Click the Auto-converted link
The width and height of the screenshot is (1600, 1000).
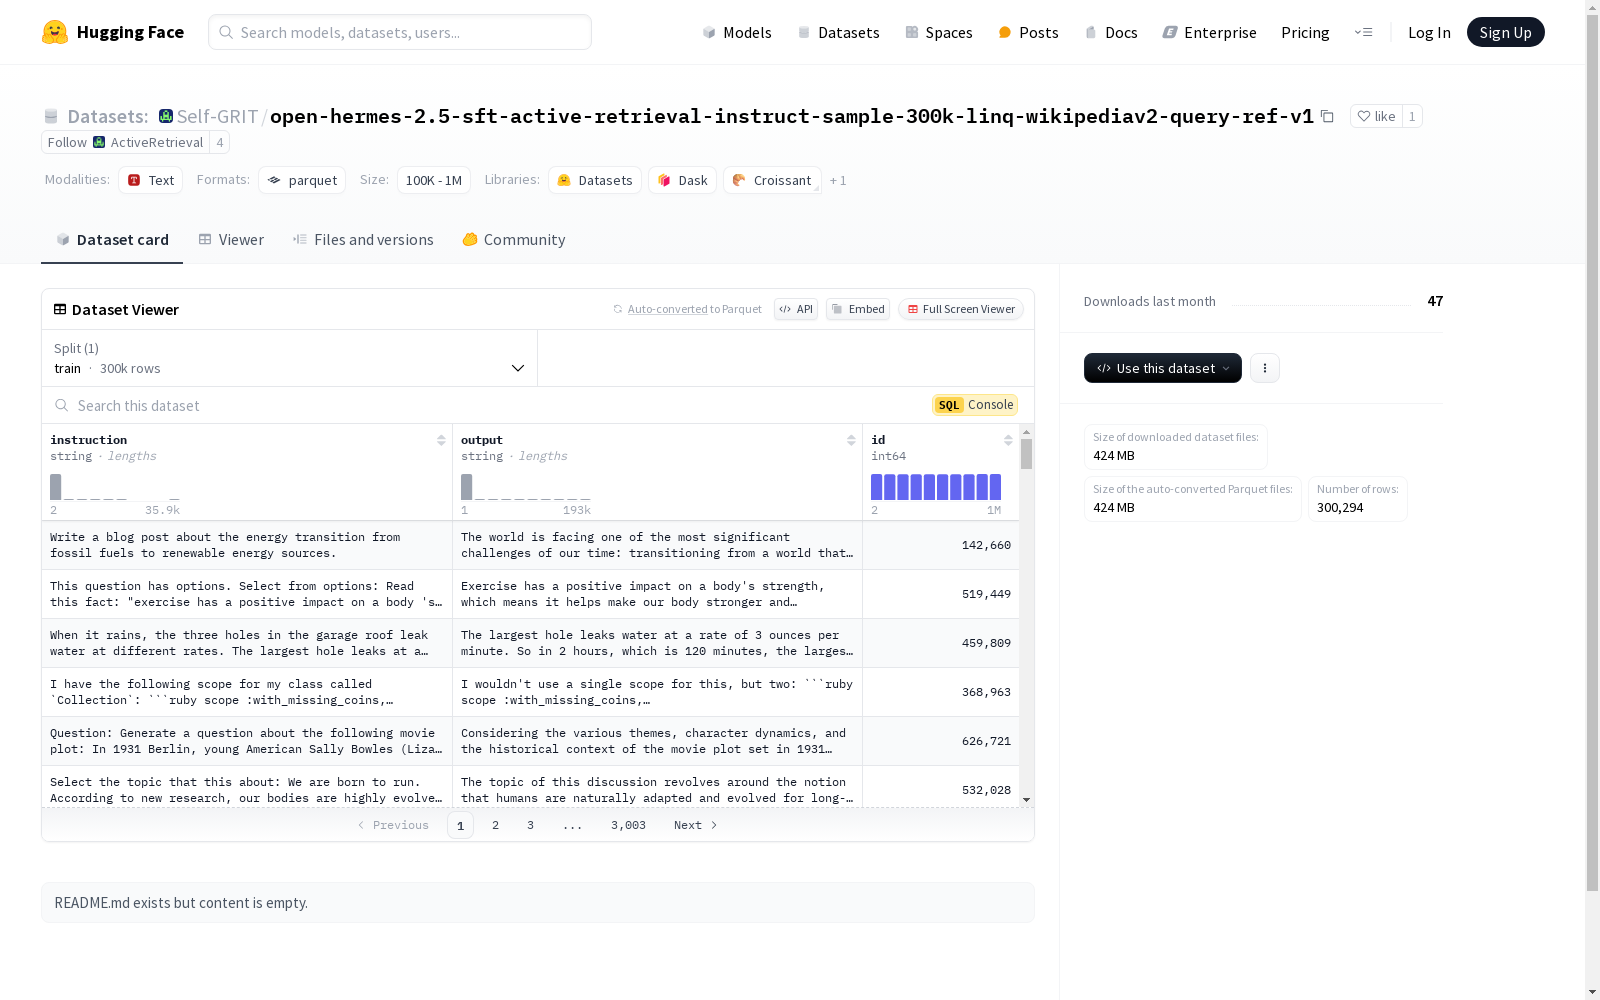pyautogui.click(x=667, y=309)
